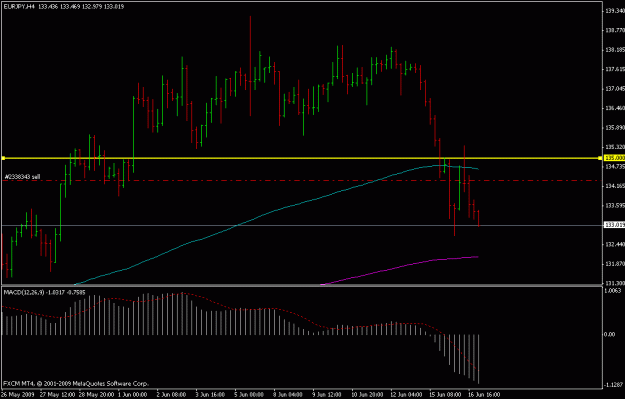Viewport: 625px width, 399px height.
Task: Select the left handle of the yellow line
Action: (x=3, y=158)
